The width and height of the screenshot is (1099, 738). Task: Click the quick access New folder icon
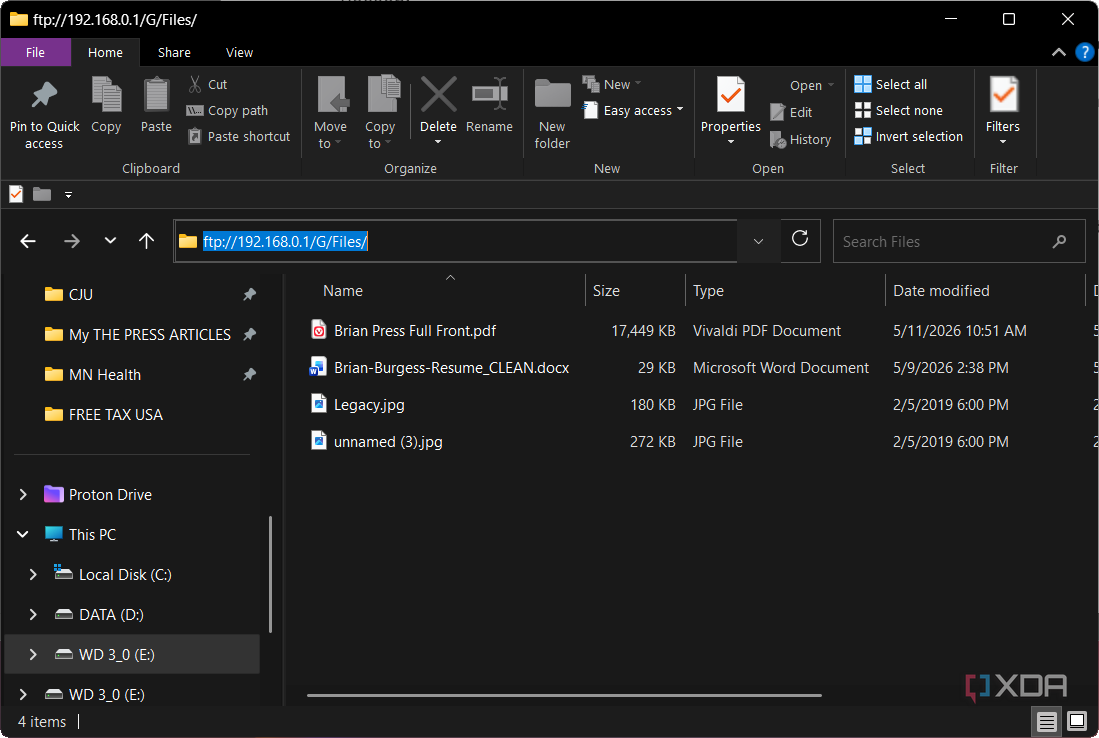42,194
